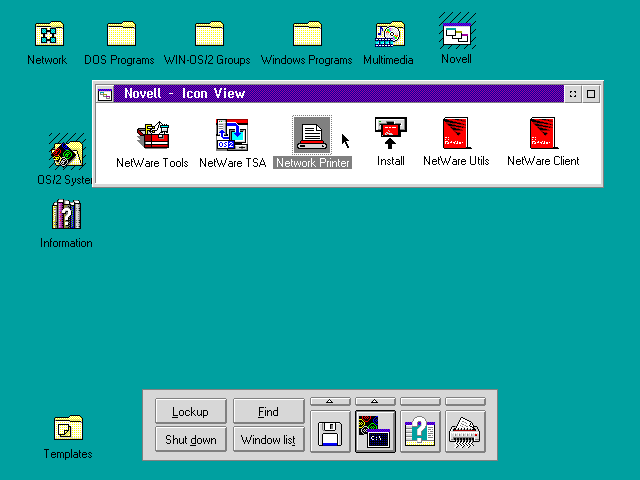Click the Shut down button
Screen dimensions: 640x480
pos(191,439)
